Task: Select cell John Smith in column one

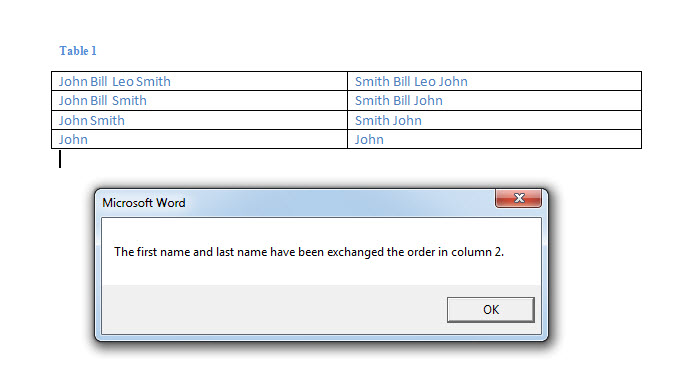Action: click(199, 120)
